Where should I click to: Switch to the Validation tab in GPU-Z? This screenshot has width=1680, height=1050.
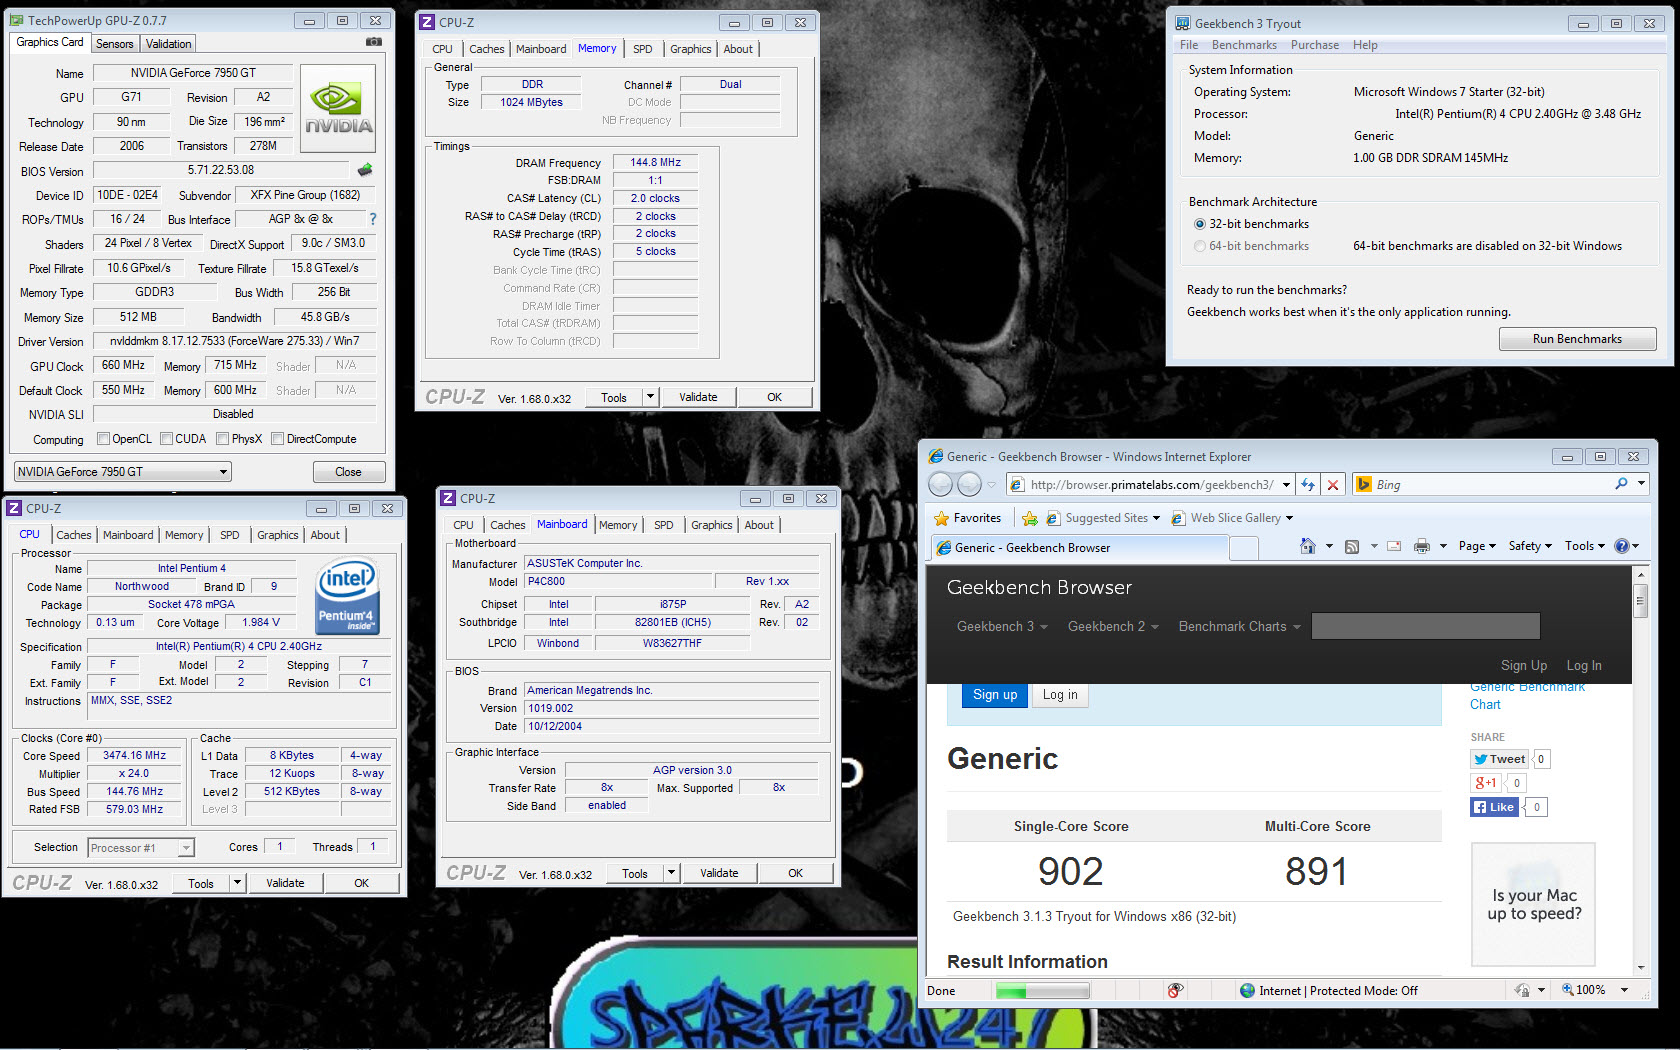tap(168, 44)
